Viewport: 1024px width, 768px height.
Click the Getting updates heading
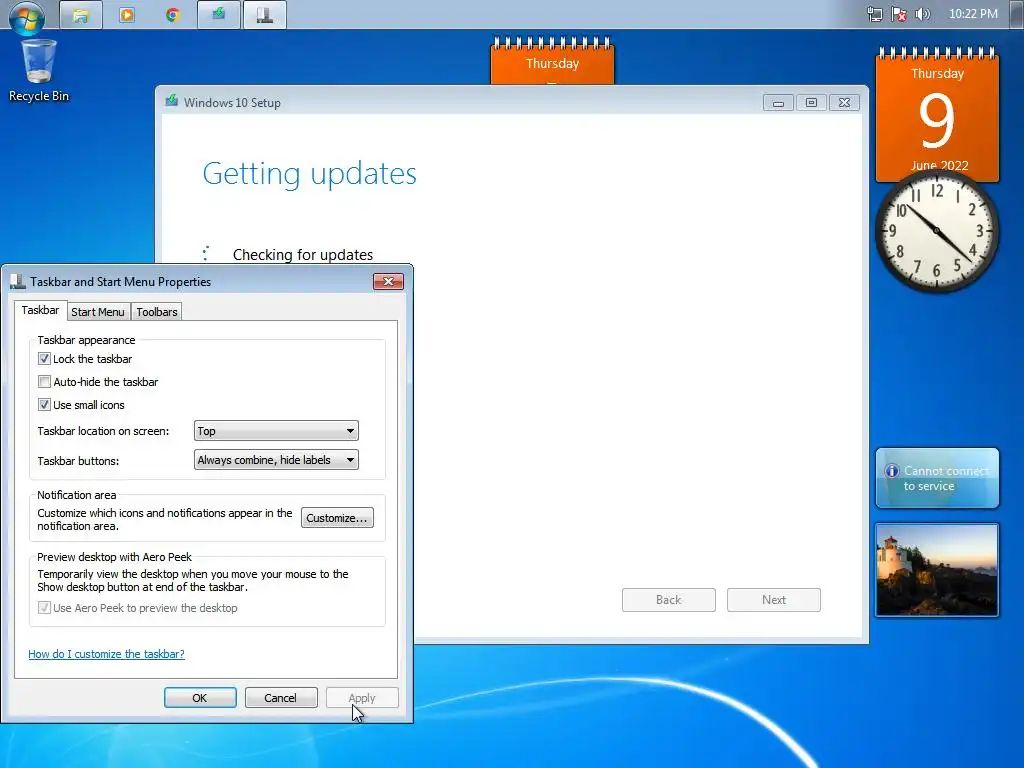coord(310,174)
